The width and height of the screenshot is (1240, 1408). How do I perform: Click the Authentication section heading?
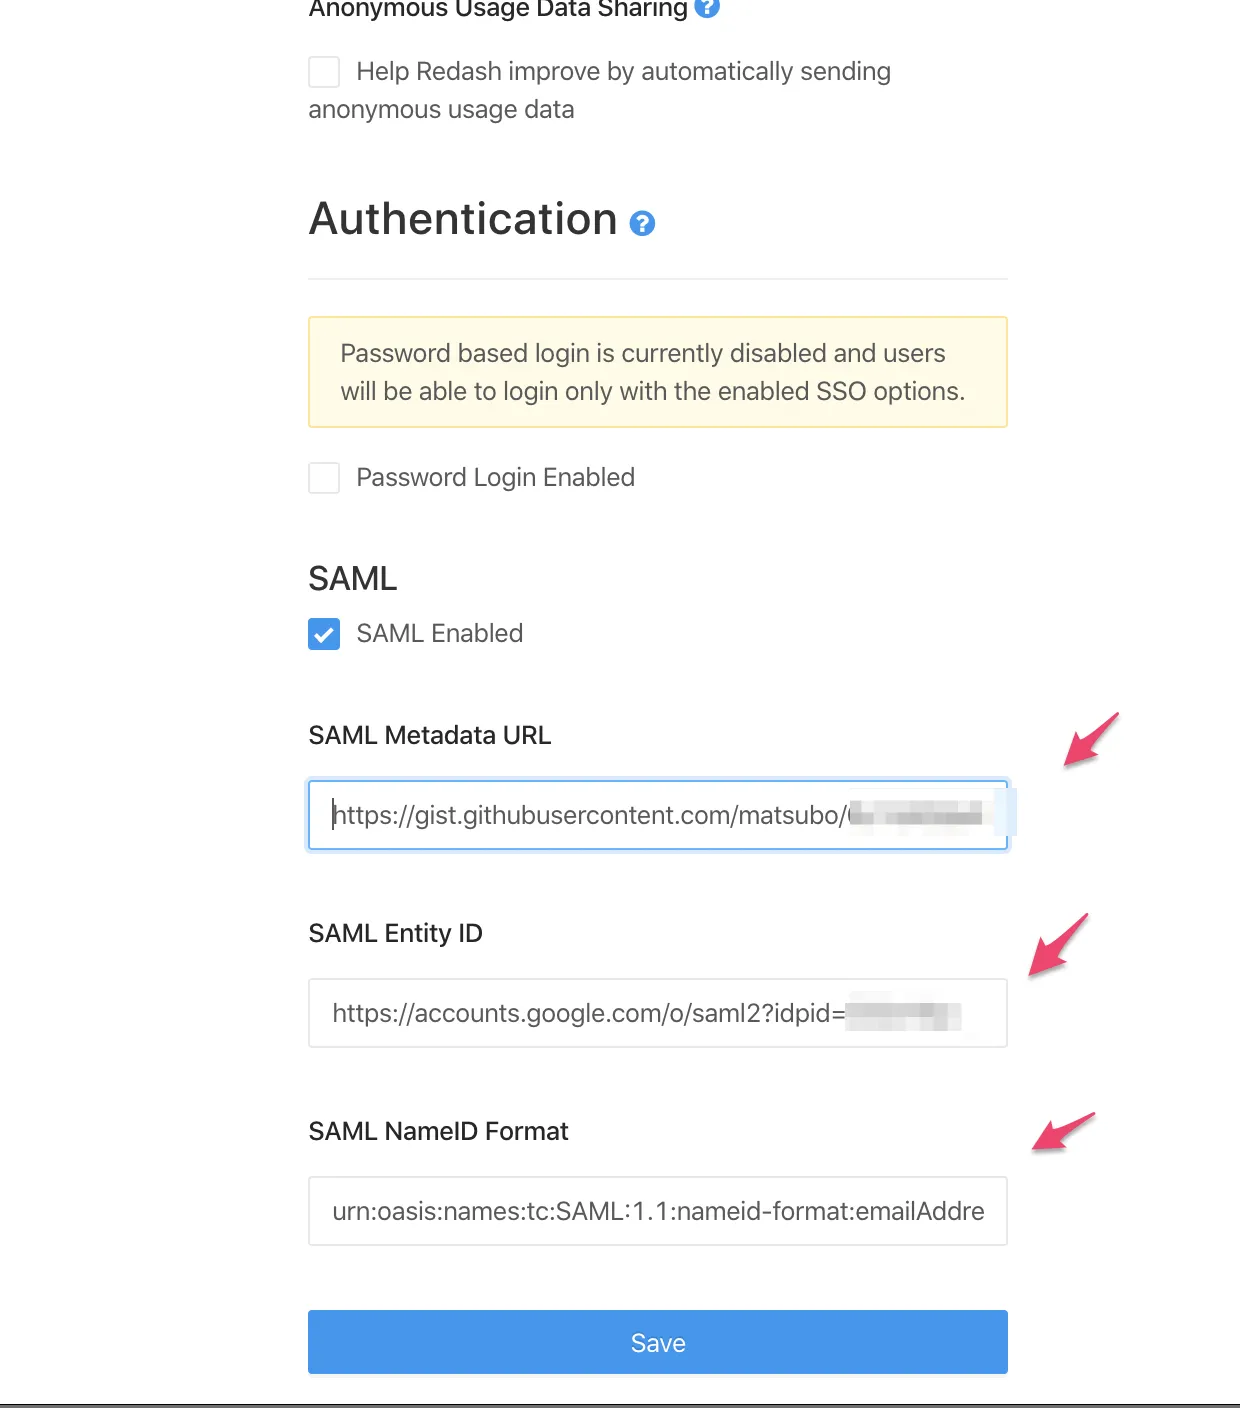[463, 219]
